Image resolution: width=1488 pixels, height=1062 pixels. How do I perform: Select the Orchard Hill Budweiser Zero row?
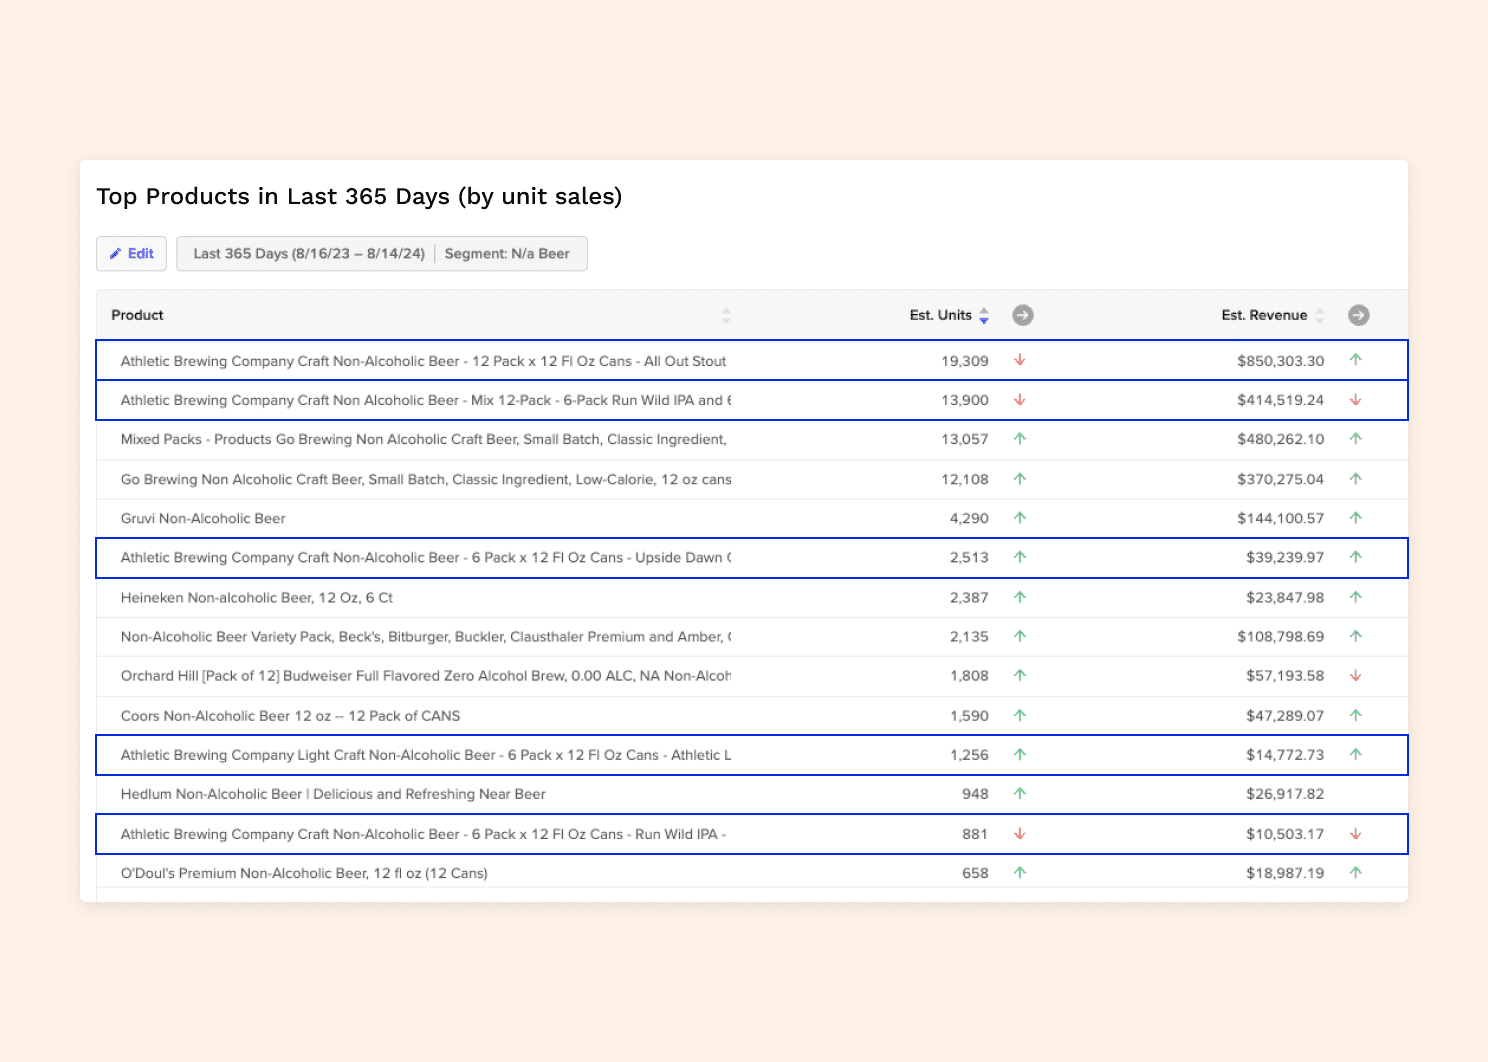coord(752,676)
